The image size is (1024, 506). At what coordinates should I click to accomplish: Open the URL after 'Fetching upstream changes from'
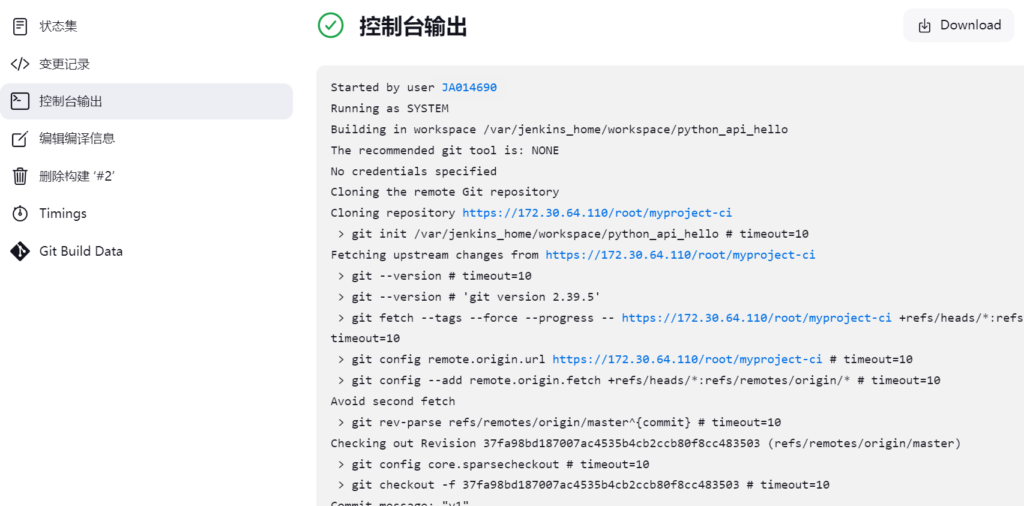click(680, 255)
